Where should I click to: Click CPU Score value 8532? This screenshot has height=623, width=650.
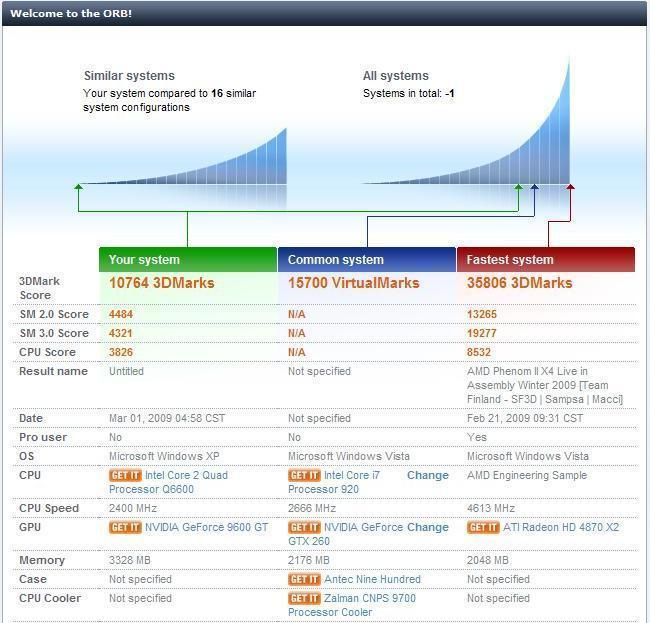click(x=479, y=352)
